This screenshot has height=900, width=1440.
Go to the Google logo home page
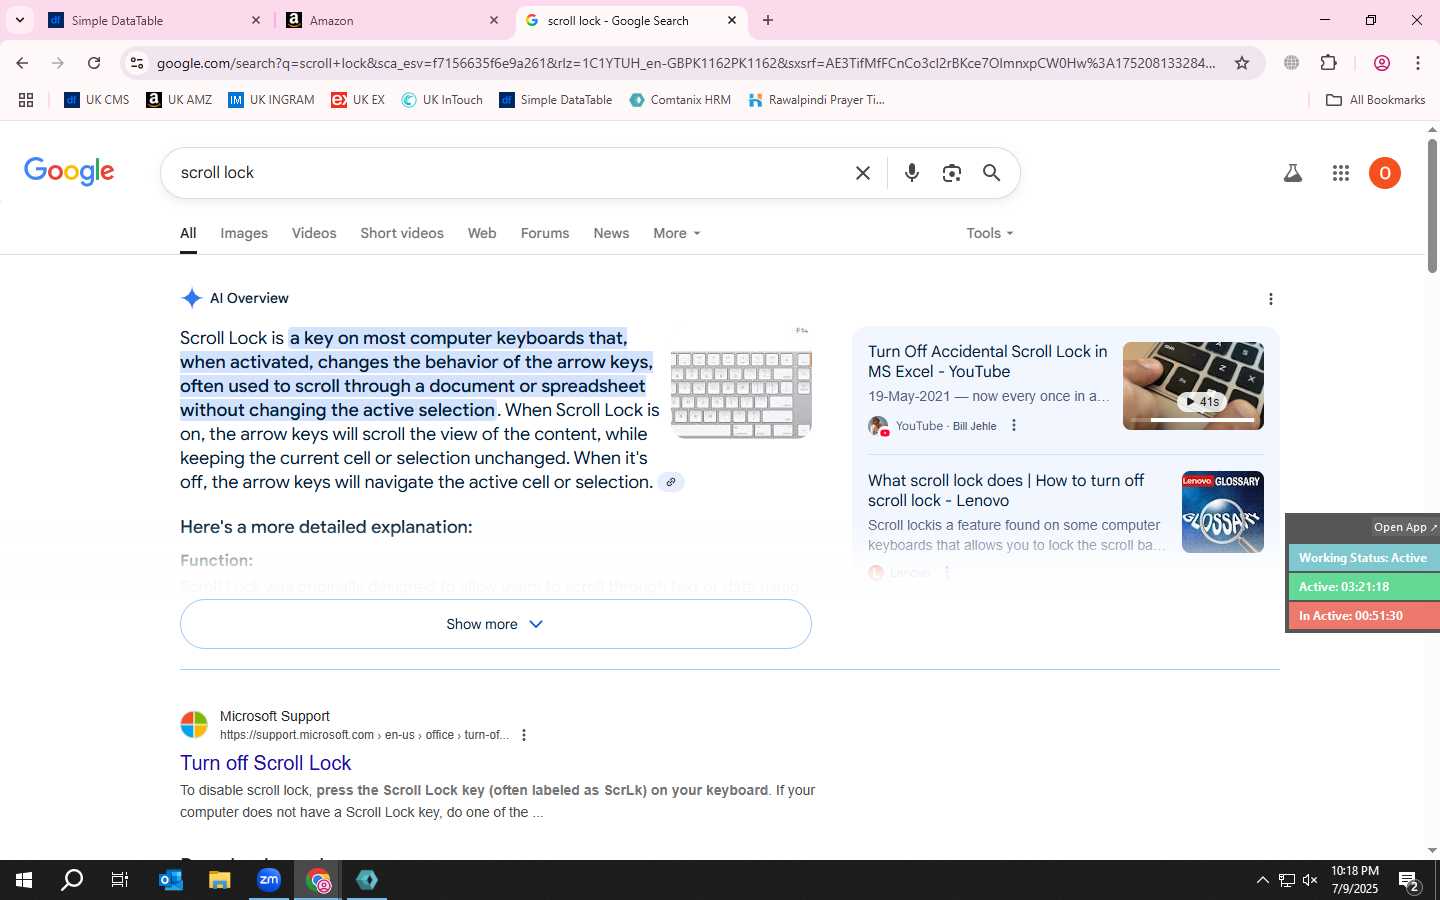click(69, 172)
